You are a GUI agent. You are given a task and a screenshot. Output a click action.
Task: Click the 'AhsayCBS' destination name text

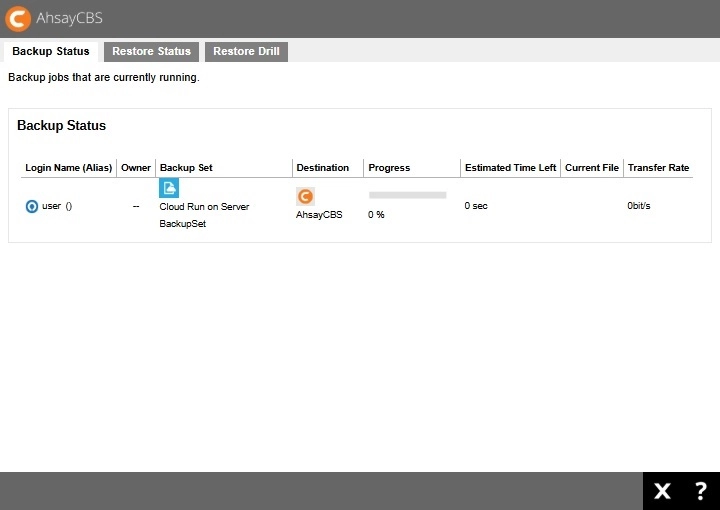click(319, 215)
